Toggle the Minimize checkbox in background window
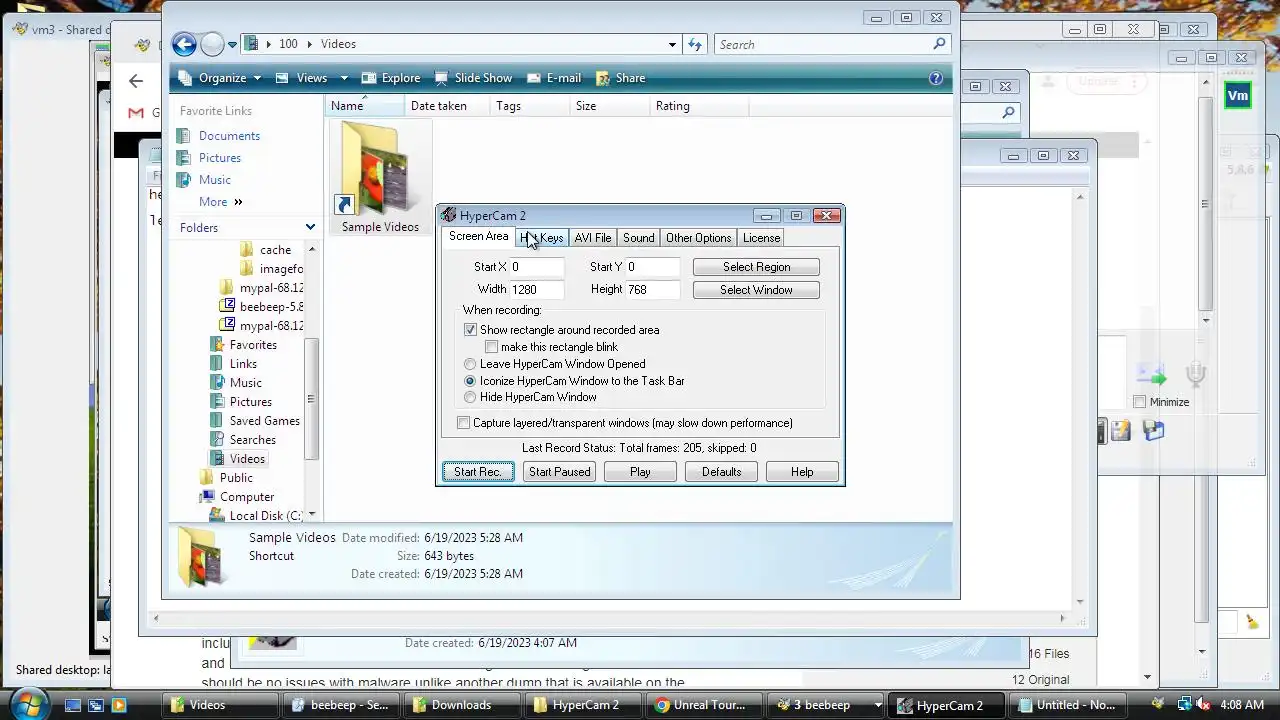The width and height of the screenshot is (1280, 720). point(1140,402)
